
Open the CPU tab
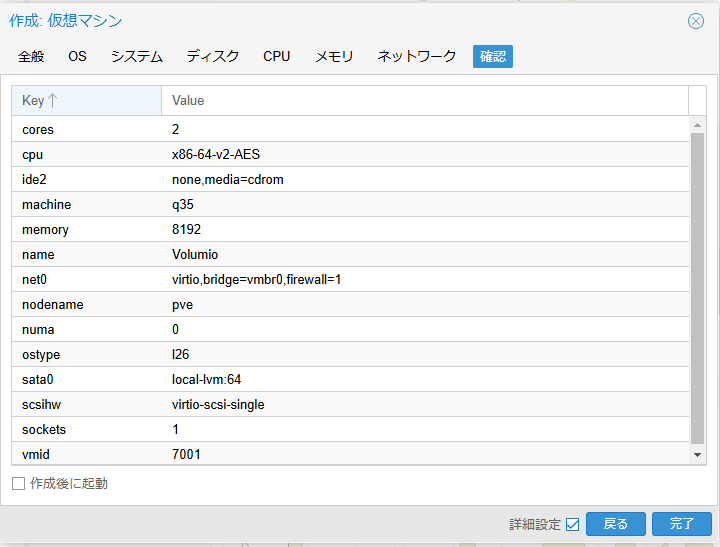[276, 56]
